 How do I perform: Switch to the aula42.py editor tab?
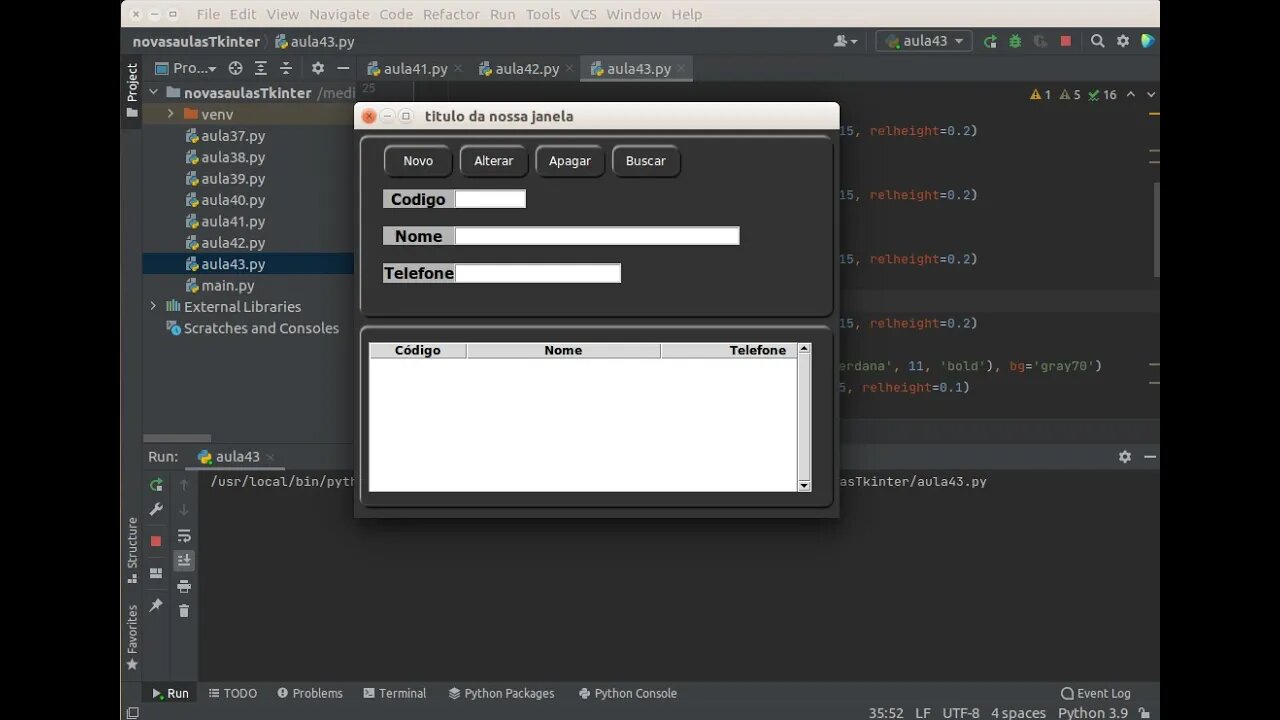[x=527, y=68]
